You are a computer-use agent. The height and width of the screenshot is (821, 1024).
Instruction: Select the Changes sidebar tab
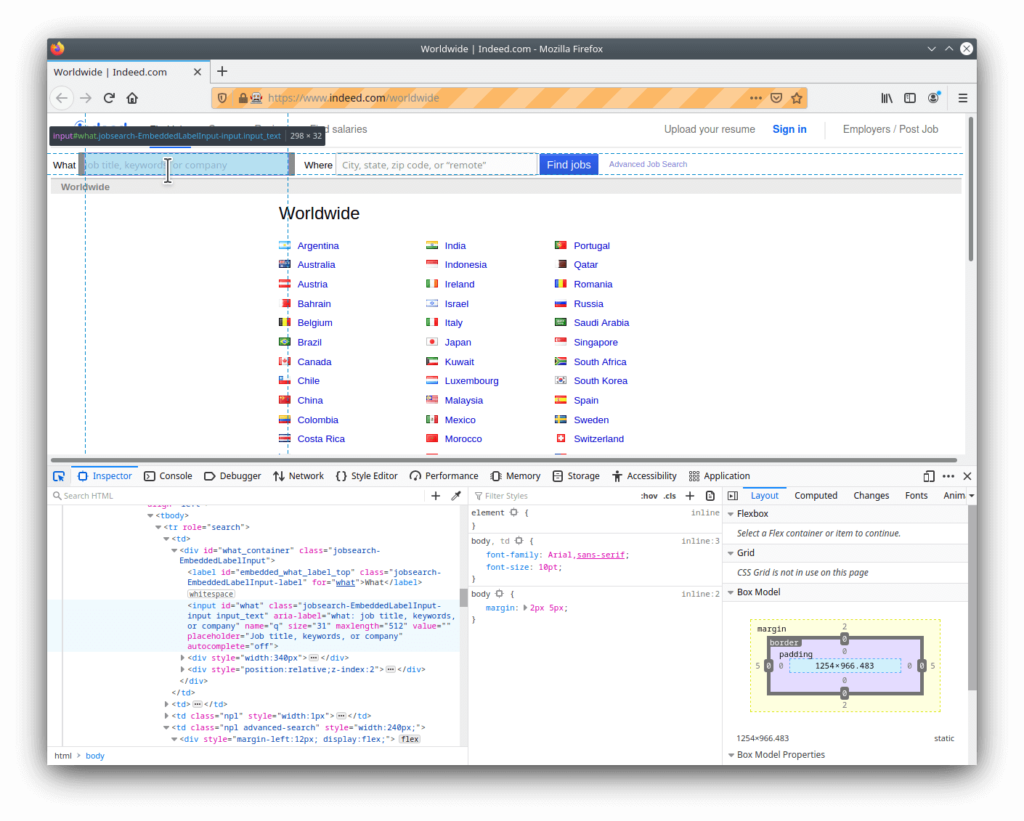[x=871, y=496]
